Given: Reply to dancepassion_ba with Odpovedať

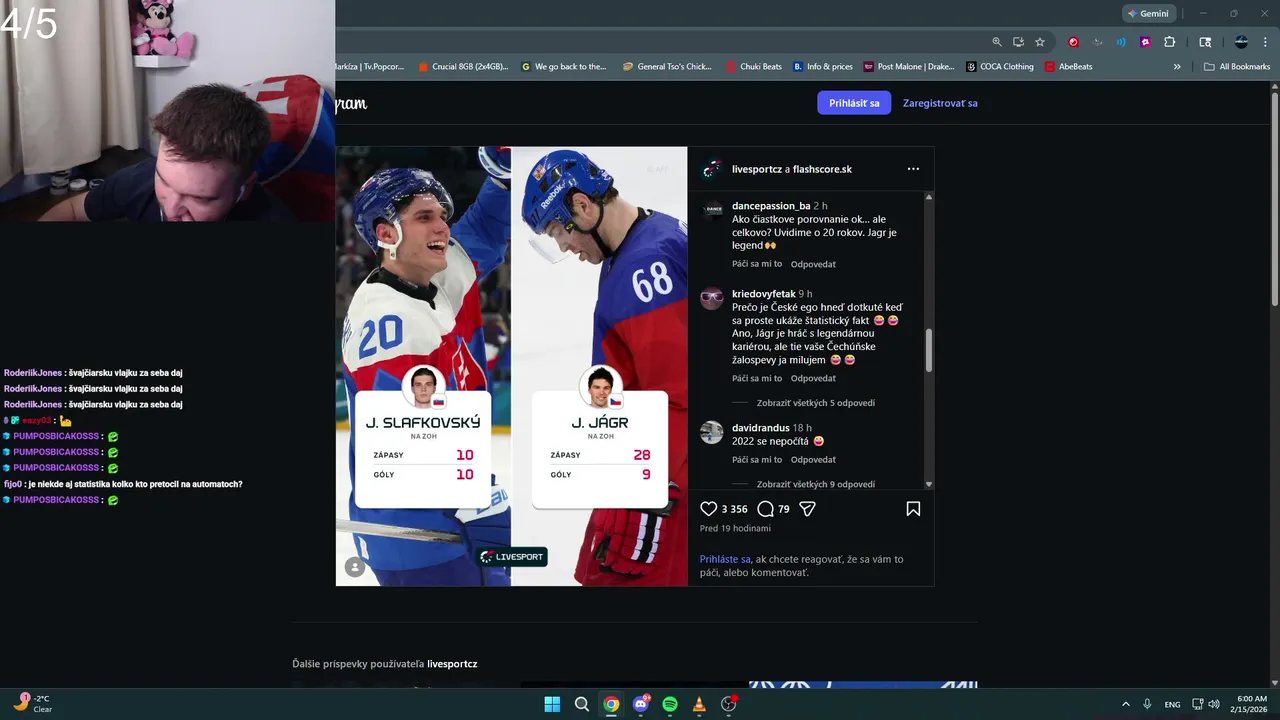Looking at the screenshot, I should pos(813,264).
